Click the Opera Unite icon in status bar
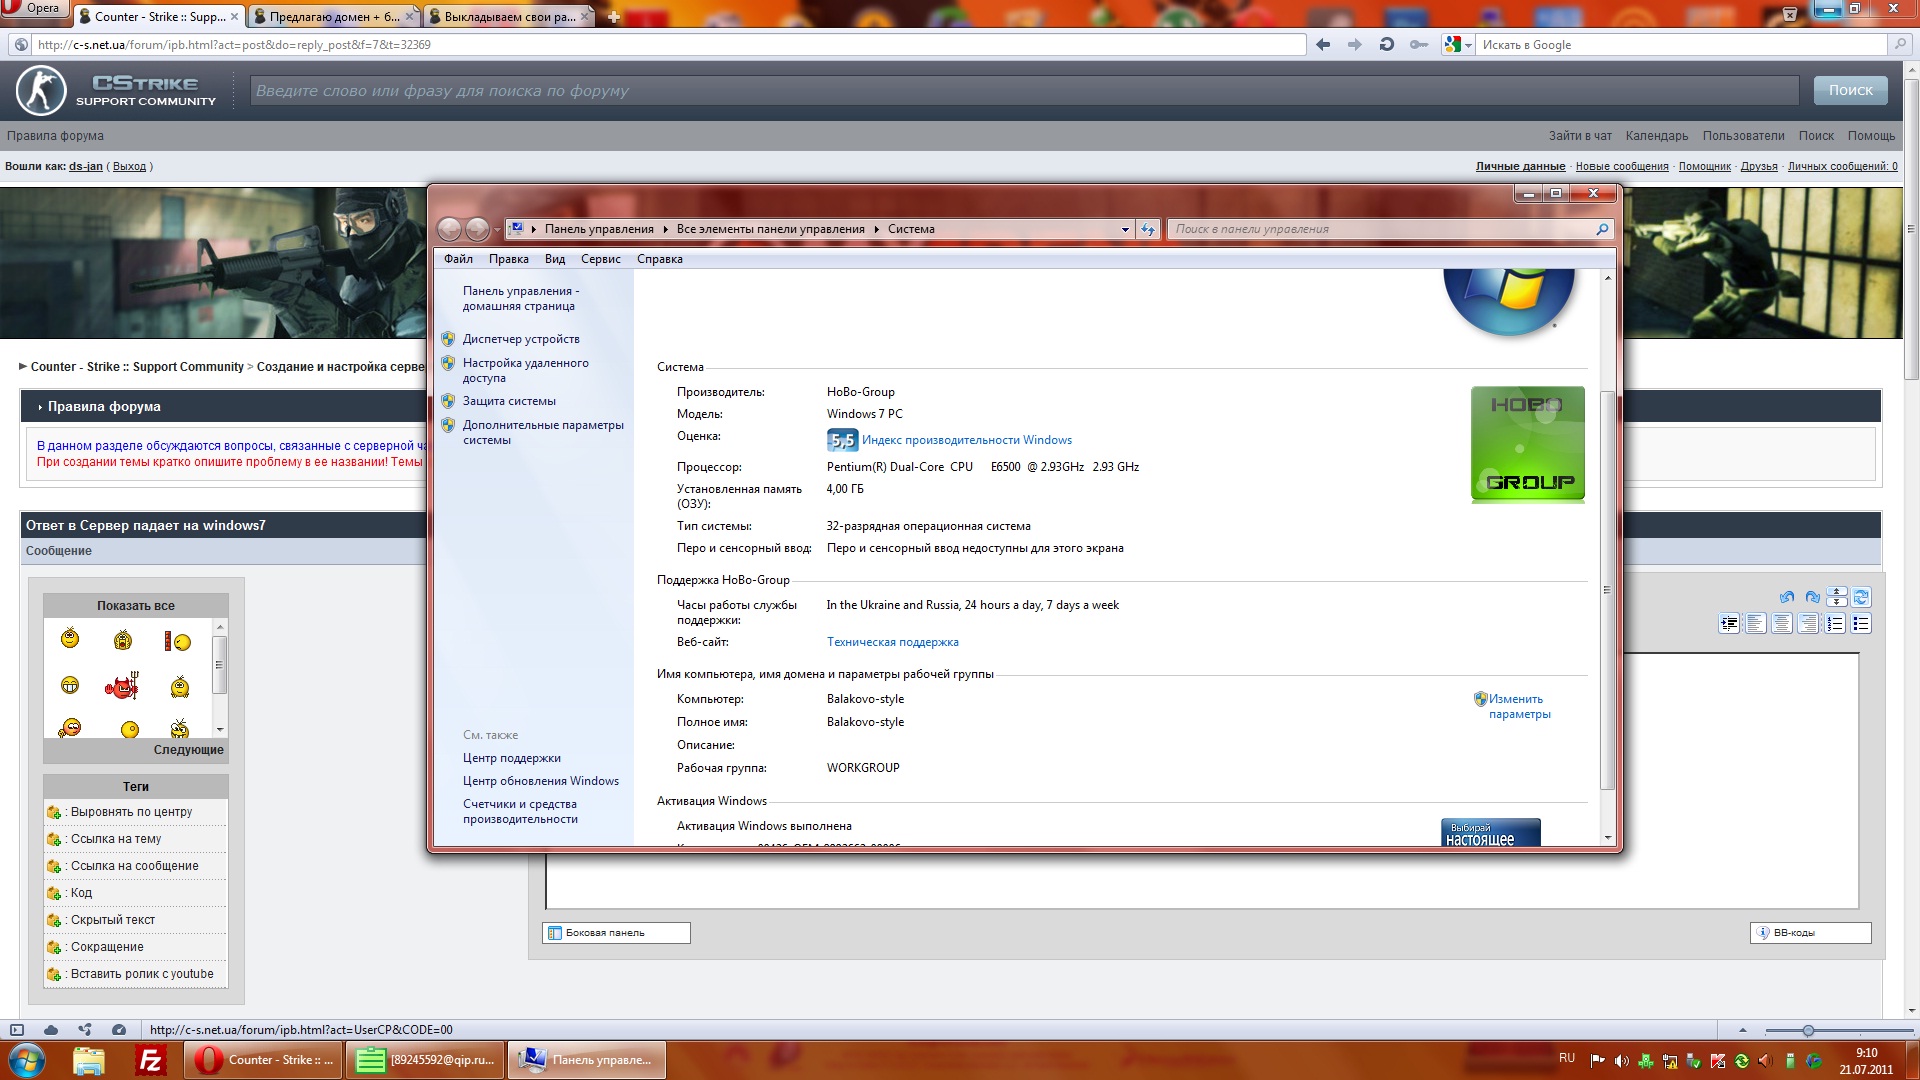The width and height of the screenshot is (1920, 1080). (85, 1030)
